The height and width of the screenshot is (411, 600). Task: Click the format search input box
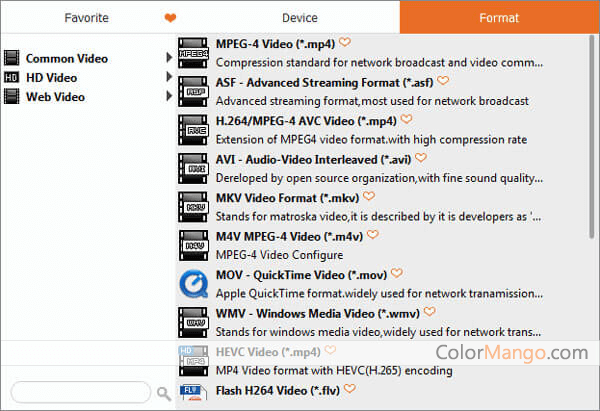pyautogui.click(x=81, y=392)
